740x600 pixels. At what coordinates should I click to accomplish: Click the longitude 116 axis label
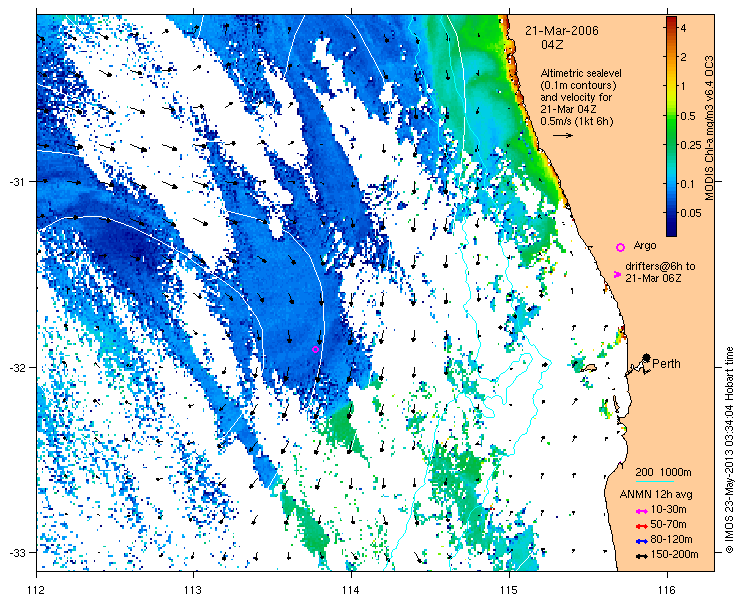pos(667,590)
